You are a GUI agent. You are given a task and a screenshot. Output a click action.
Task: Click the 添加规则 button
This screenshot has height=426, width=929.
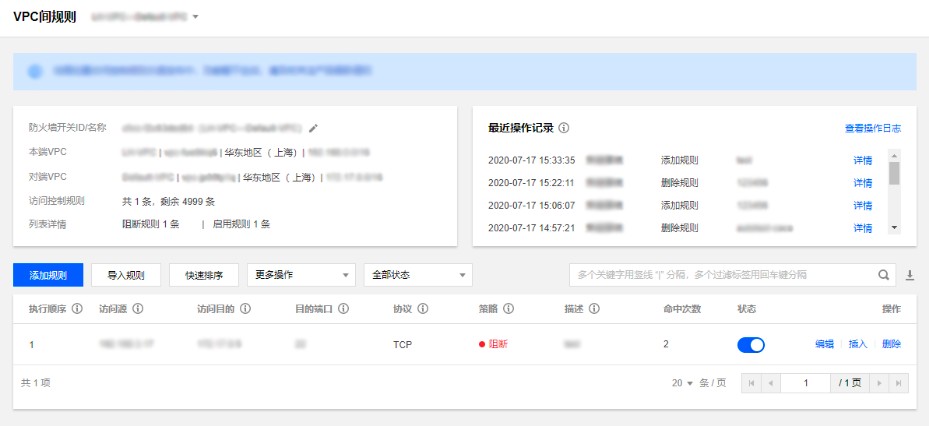click(48, 275)
